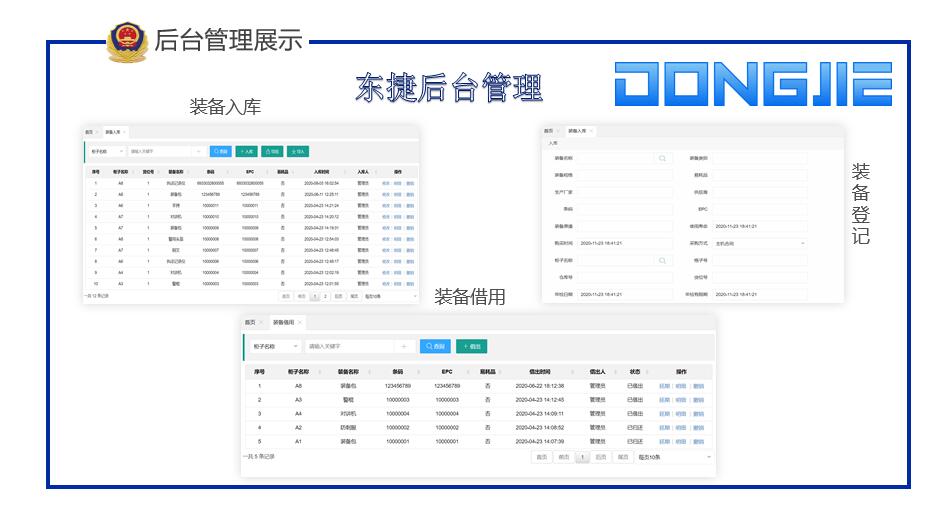The width and height of the screenshot is (943, 530).
Task: Switch to 首页 tab in 装备借用 panel
Action: point(250,322)
